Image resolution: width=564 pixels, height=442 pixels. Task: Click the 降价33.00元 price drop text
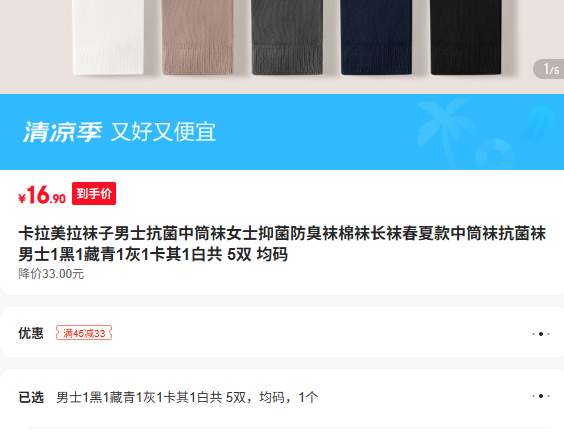(x=51, y=274)
